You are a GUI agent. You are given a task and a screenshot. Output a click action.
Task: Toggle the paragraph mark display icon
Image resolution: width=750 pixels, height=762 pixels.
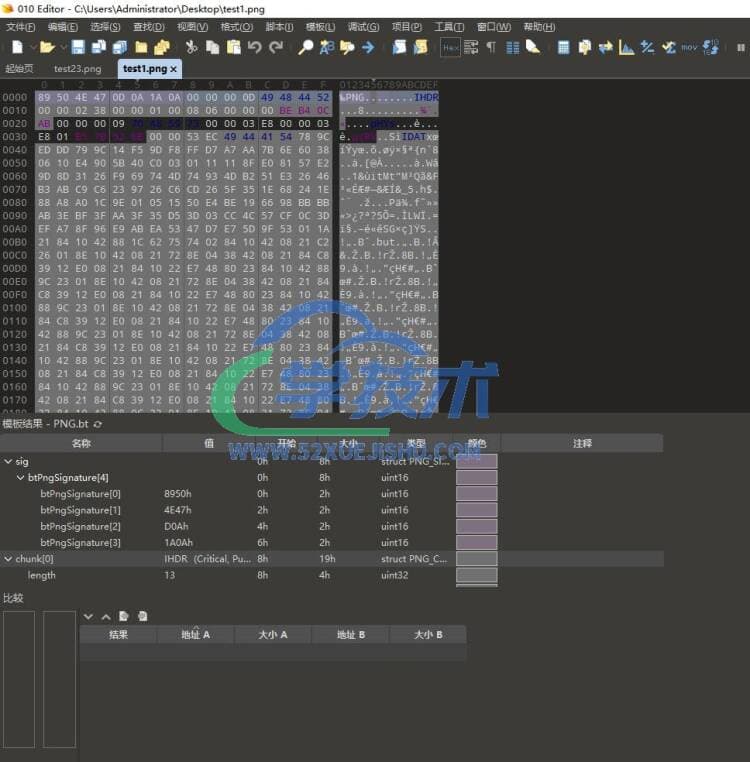[491, 47]
